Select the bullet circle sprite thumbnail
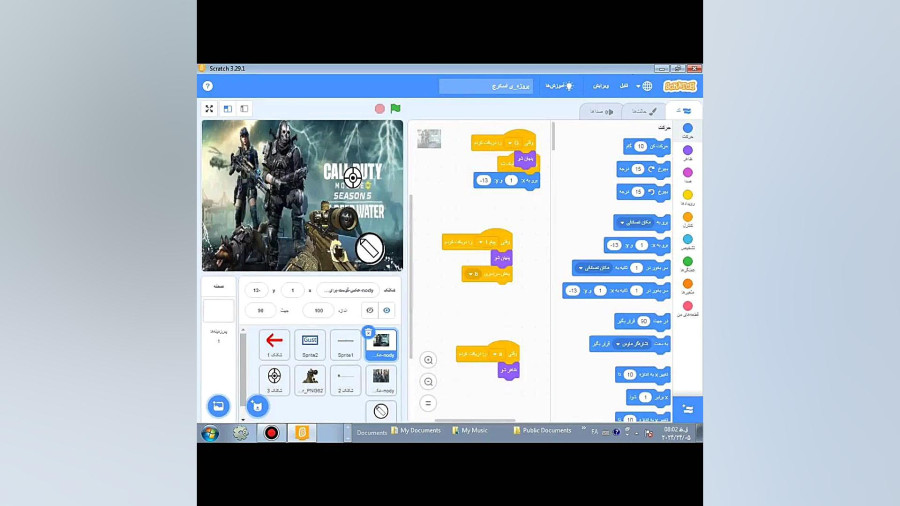The width and height of the screenshot is (900, 506). point(381,411)
